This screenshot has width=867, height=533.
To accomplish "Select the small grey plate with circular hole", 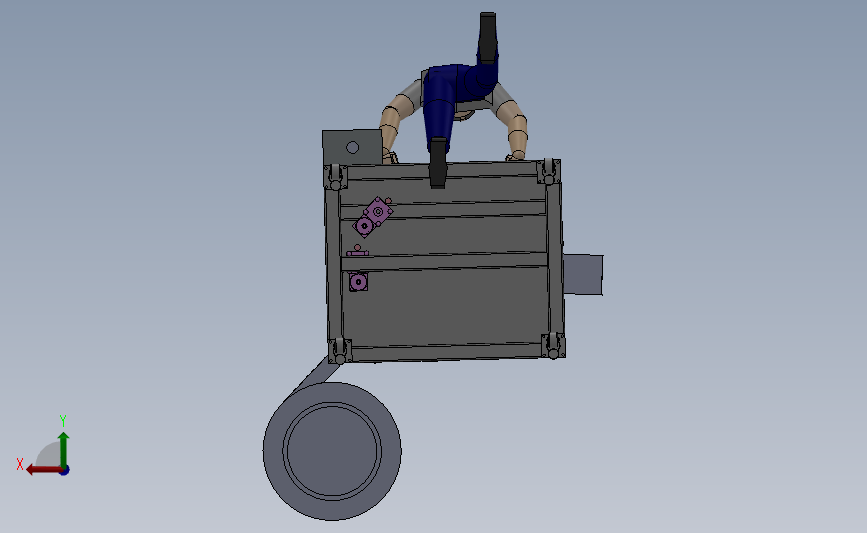I will click(352, 147).
